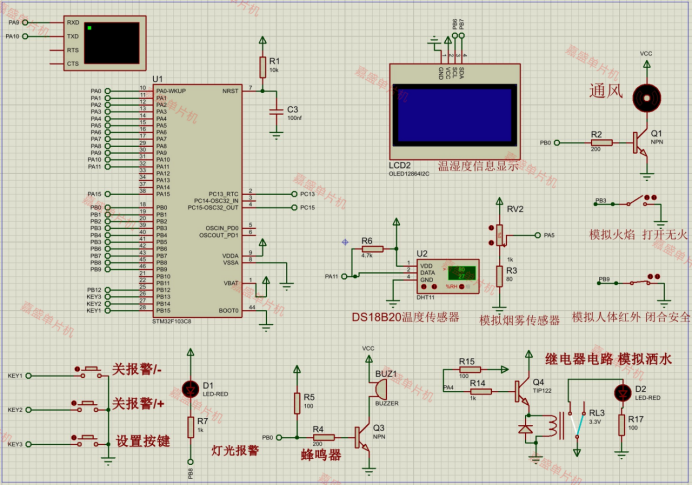Click the lower red adjust dot on RV2
The width and height of the screenshot is (692, 486).
(491, 242)
